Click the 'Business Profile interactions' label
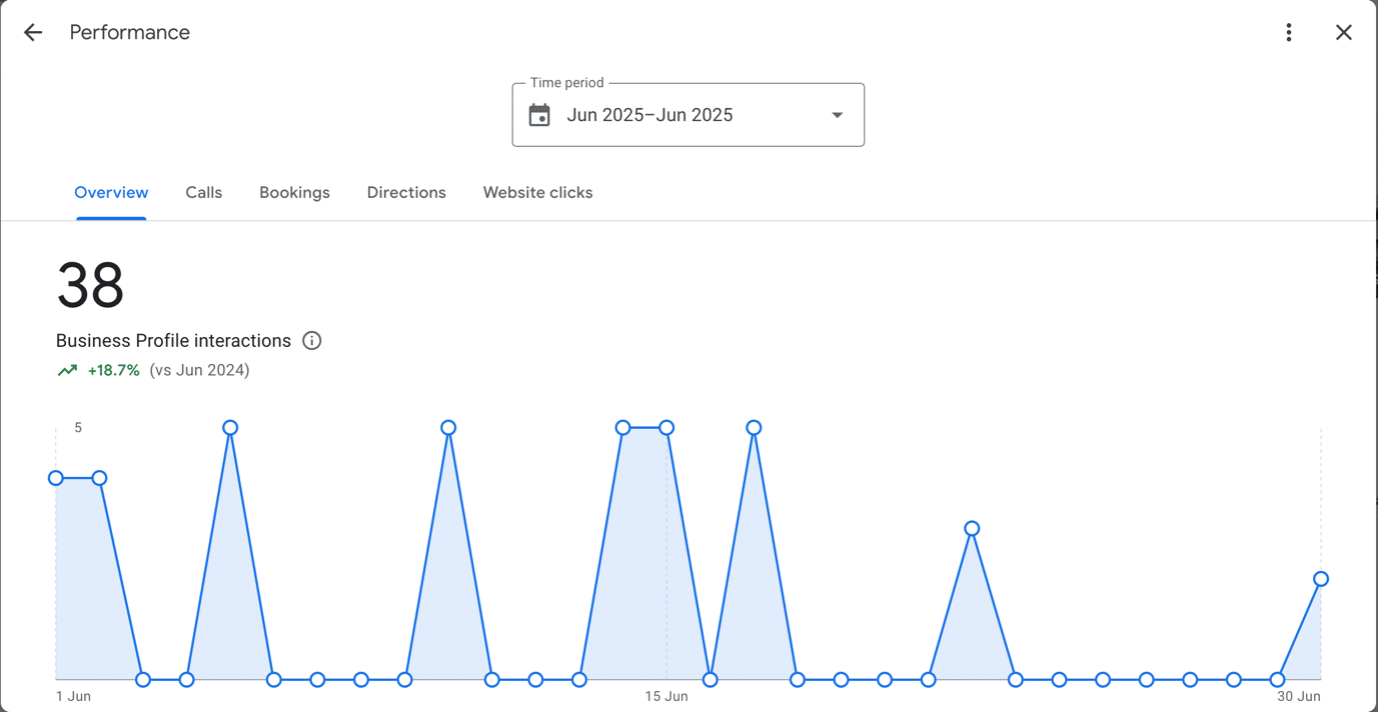This screenshot has height=715, width=1381. (173, 341)
